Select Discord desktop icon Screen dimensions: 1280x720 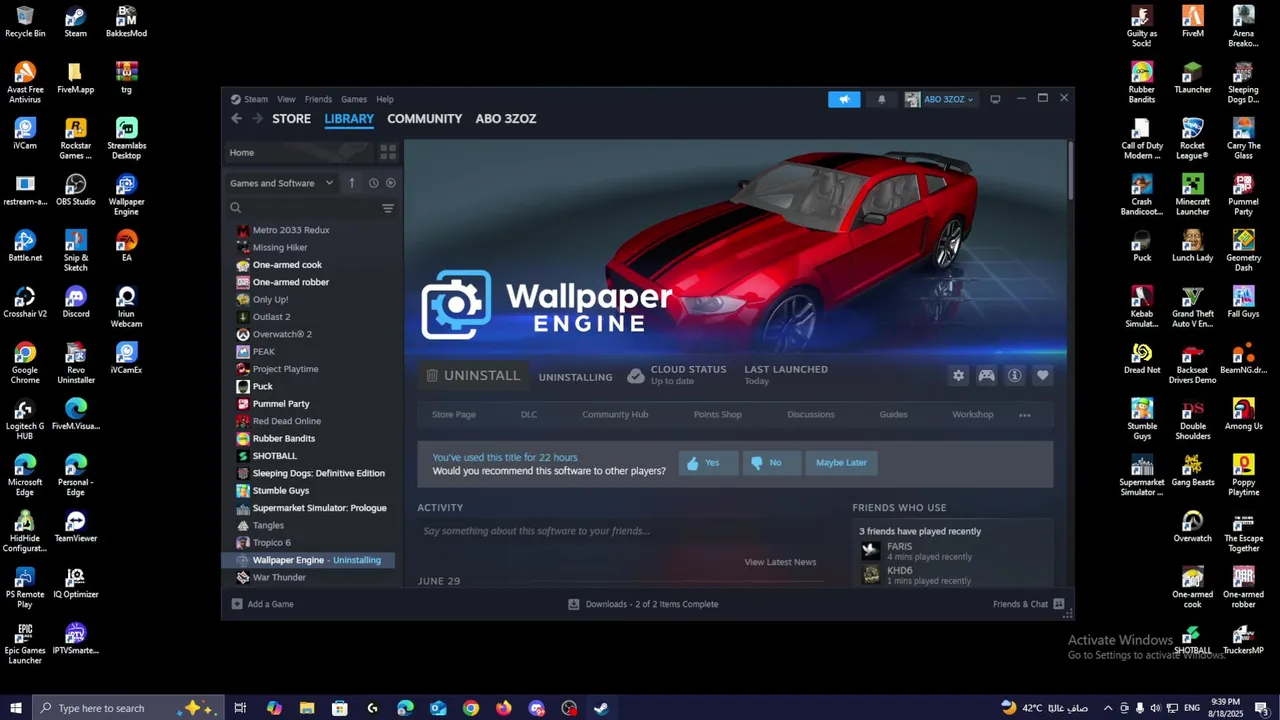[76, 302]
